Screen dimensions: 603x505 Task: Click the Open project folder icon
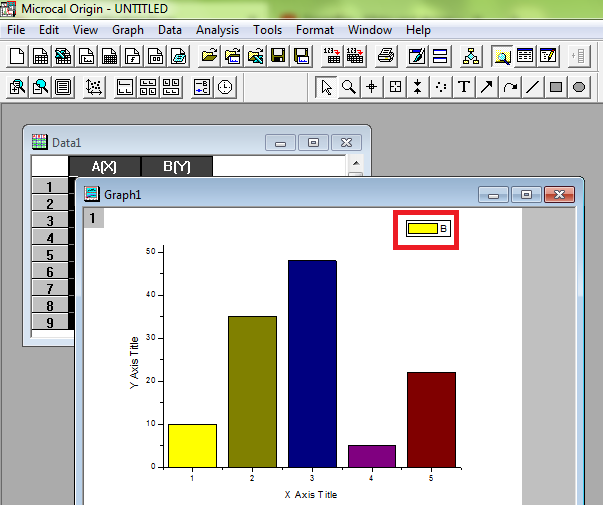pos(208,56)
